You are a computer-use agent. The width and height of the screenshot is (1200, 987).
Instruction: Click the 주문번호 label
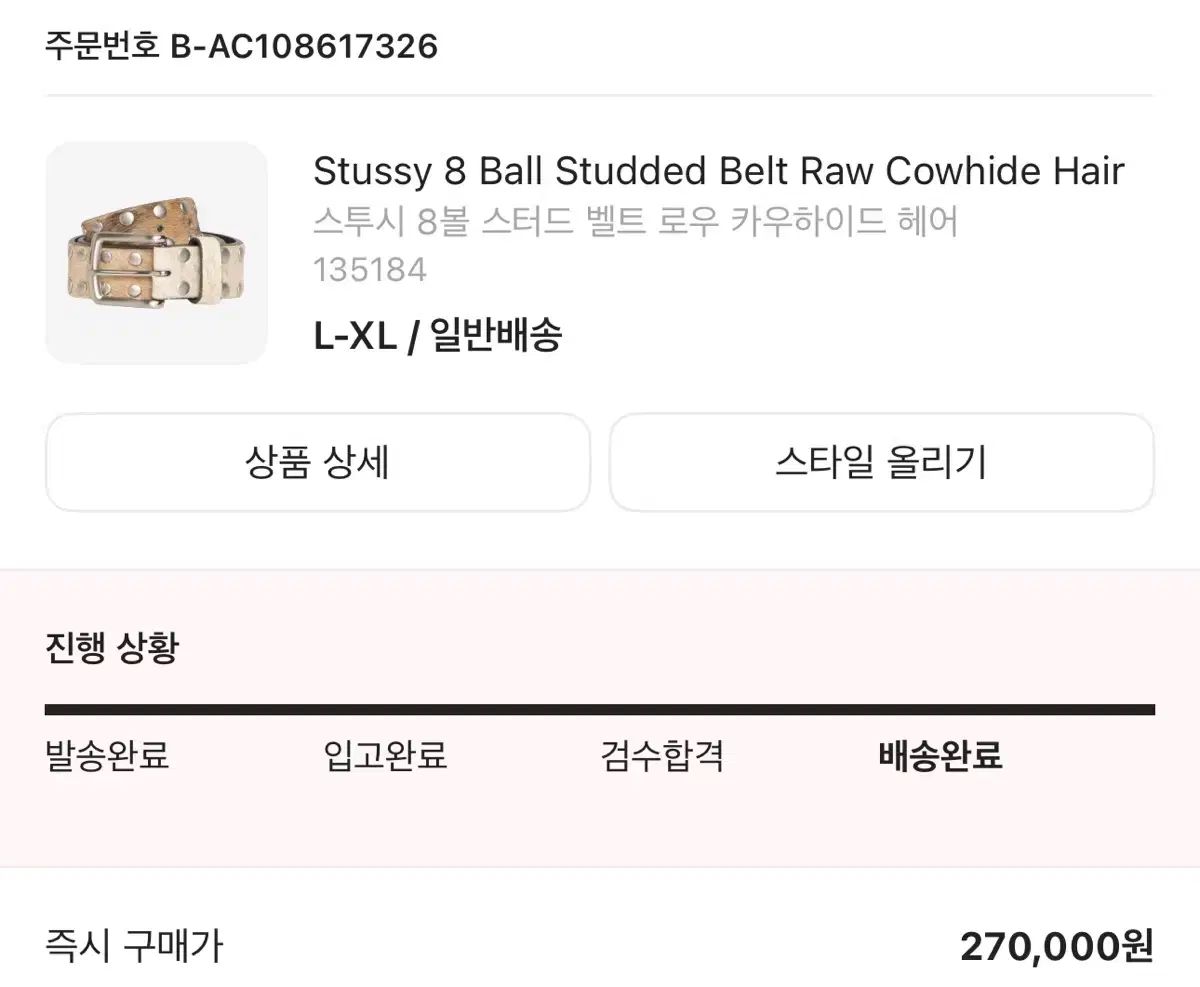tap(102, 46)
